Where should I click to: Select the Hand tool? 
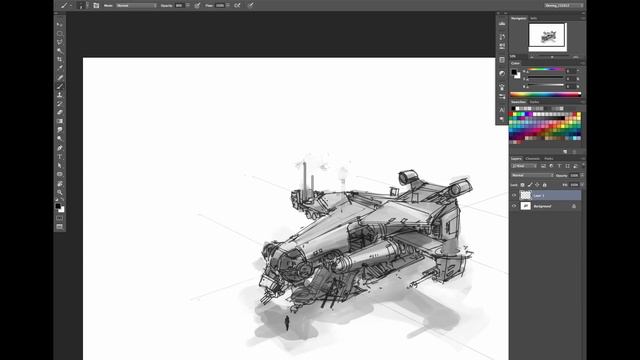[60, 183]
